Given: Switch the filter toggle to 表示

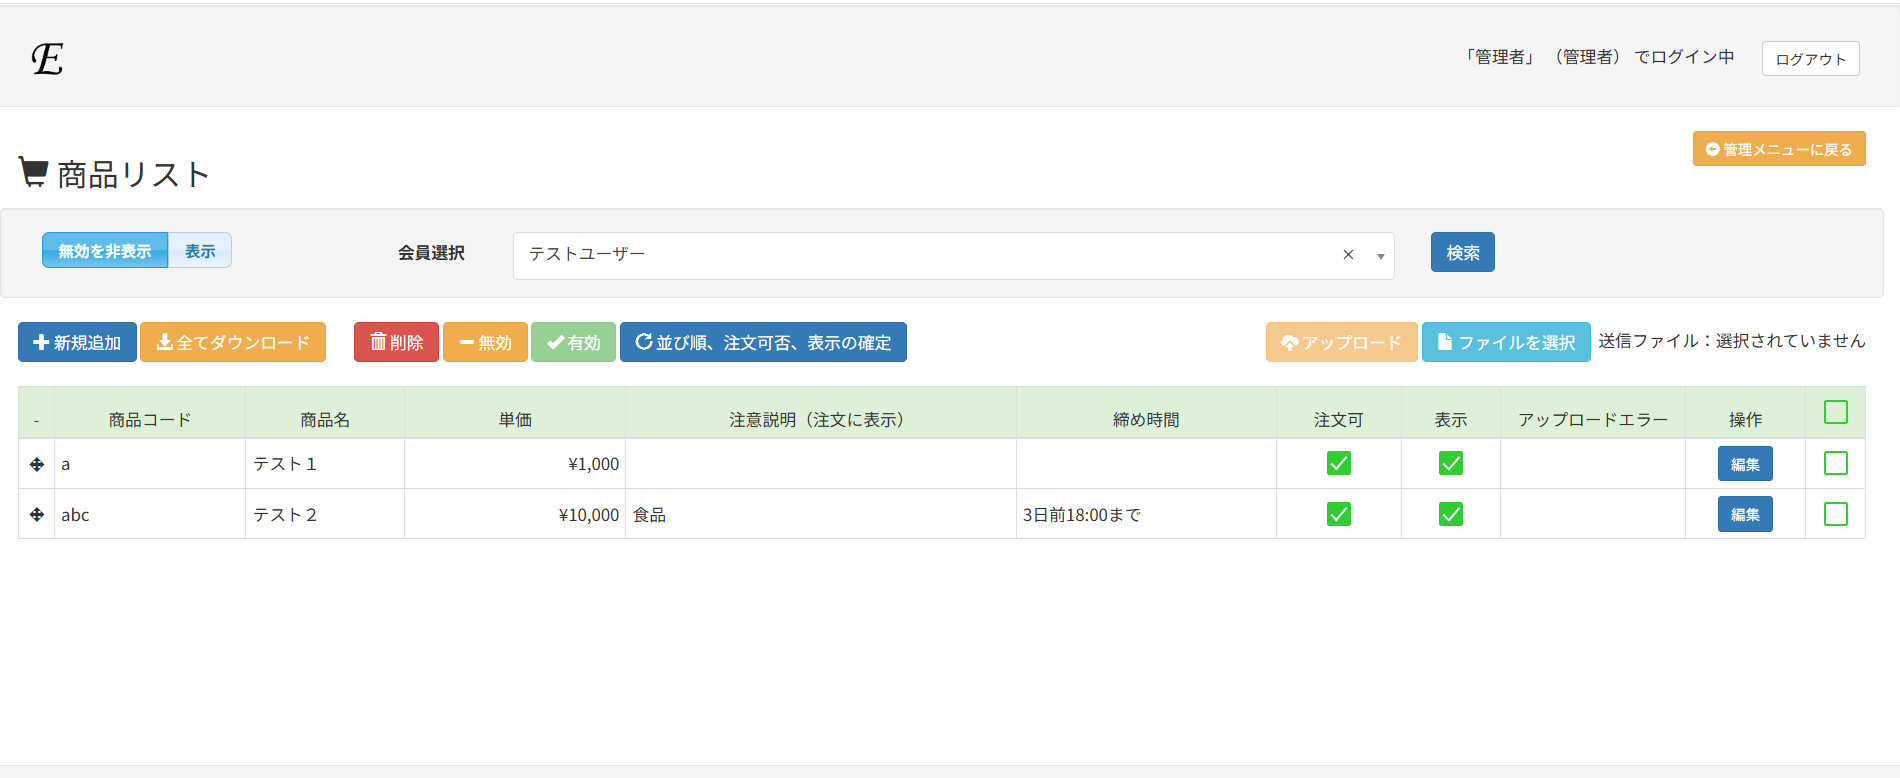Looking at the screenshot, I should tap(200, 250).
